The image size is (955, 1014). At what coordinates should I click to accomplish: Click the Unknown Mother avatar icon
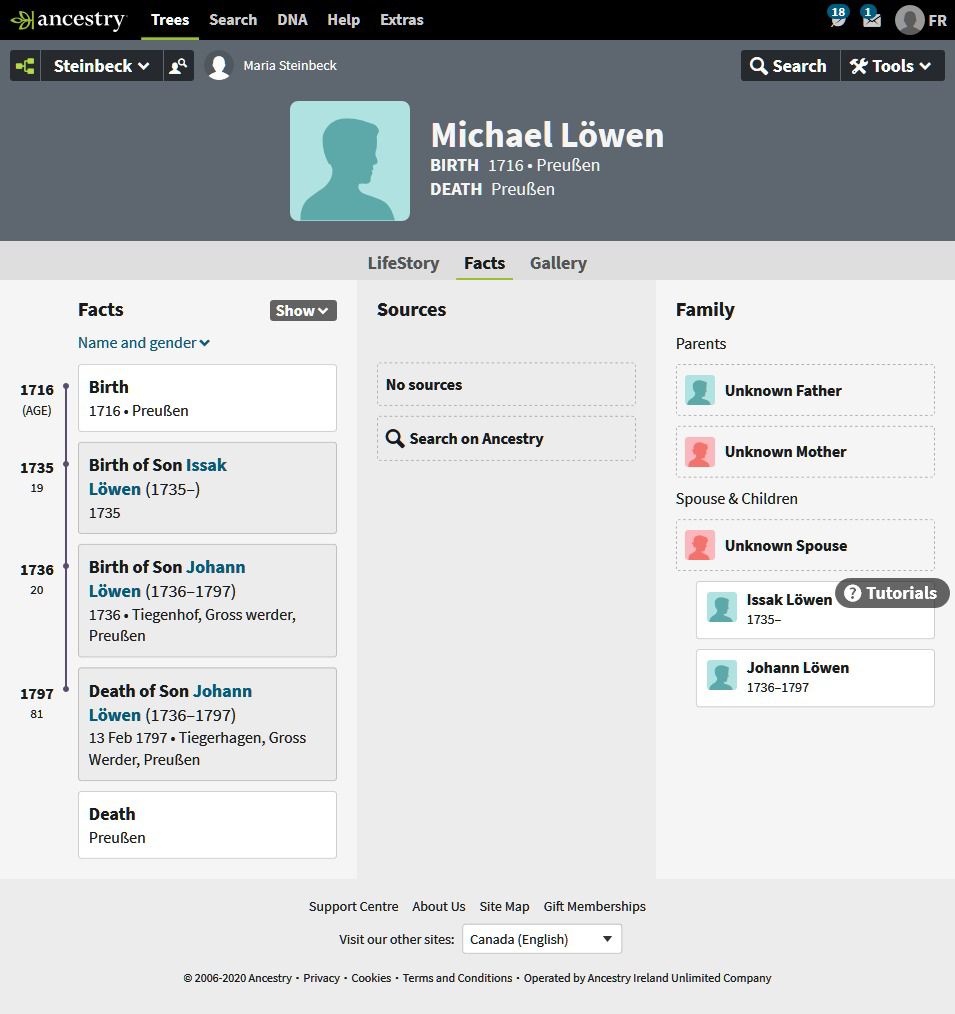[700, 452]
